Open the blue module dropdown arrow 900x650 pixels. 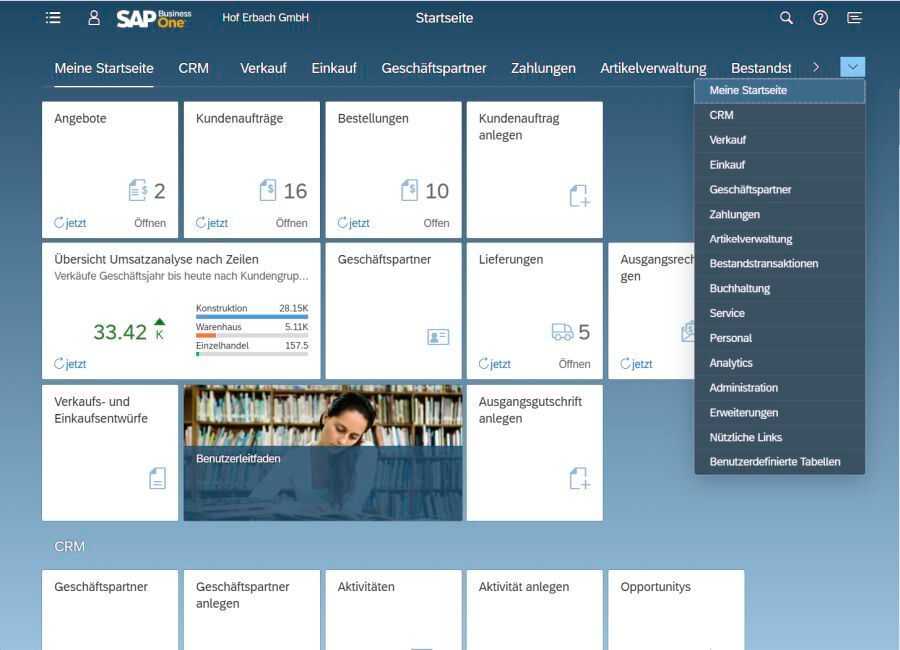[x=851, y=67]
